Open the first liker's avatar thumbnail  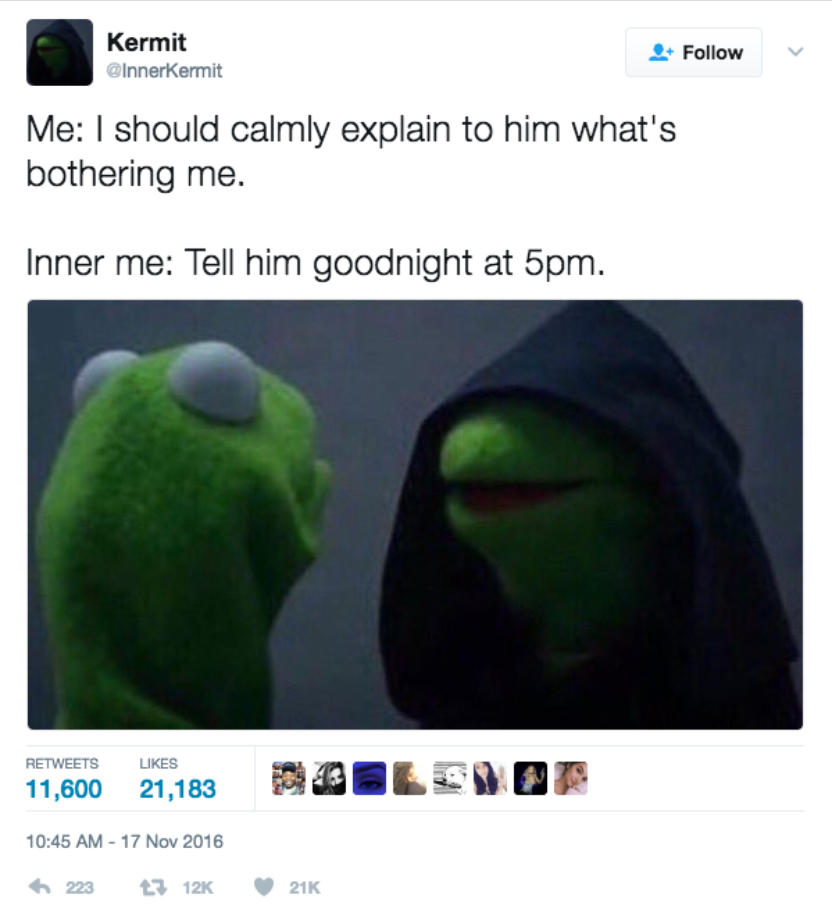click(x=289, y=778)
